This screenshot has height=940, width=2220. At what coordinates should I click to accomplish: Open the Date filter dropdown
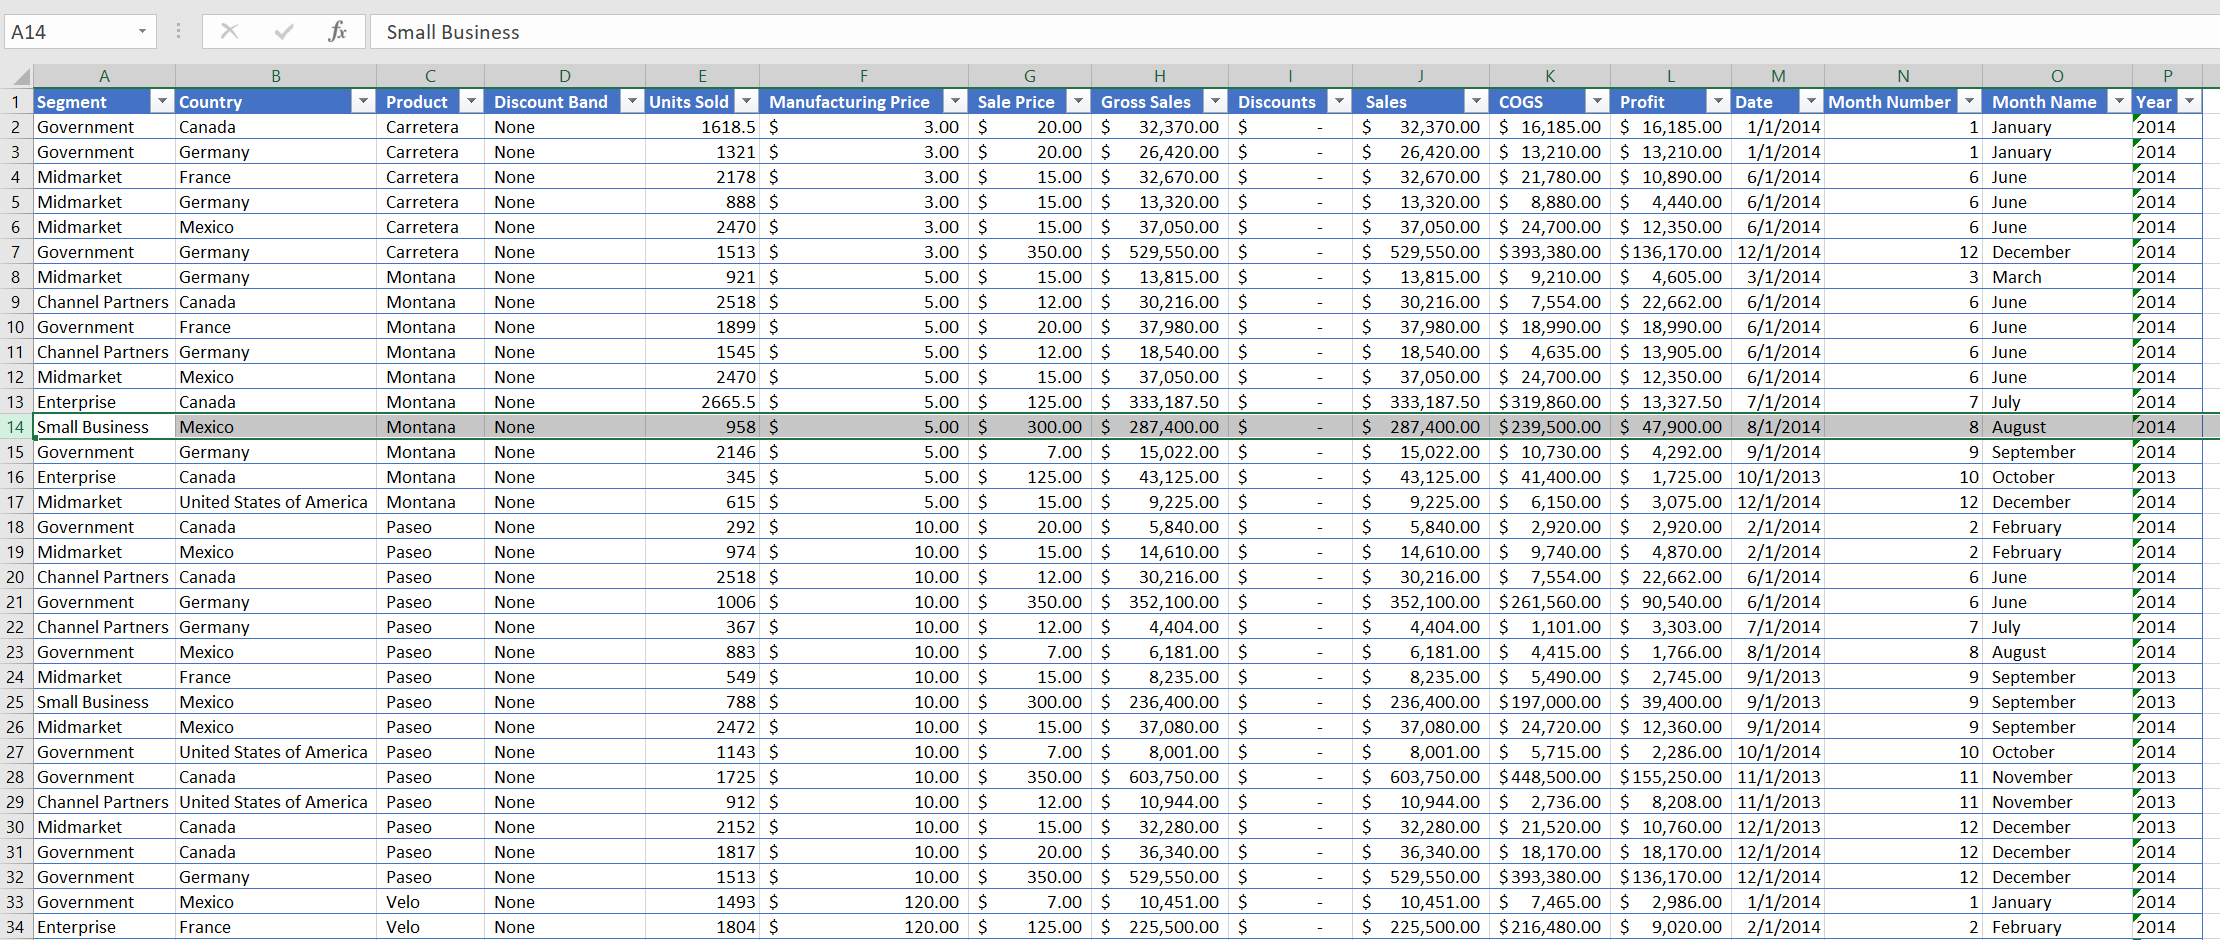(1811, 101)
